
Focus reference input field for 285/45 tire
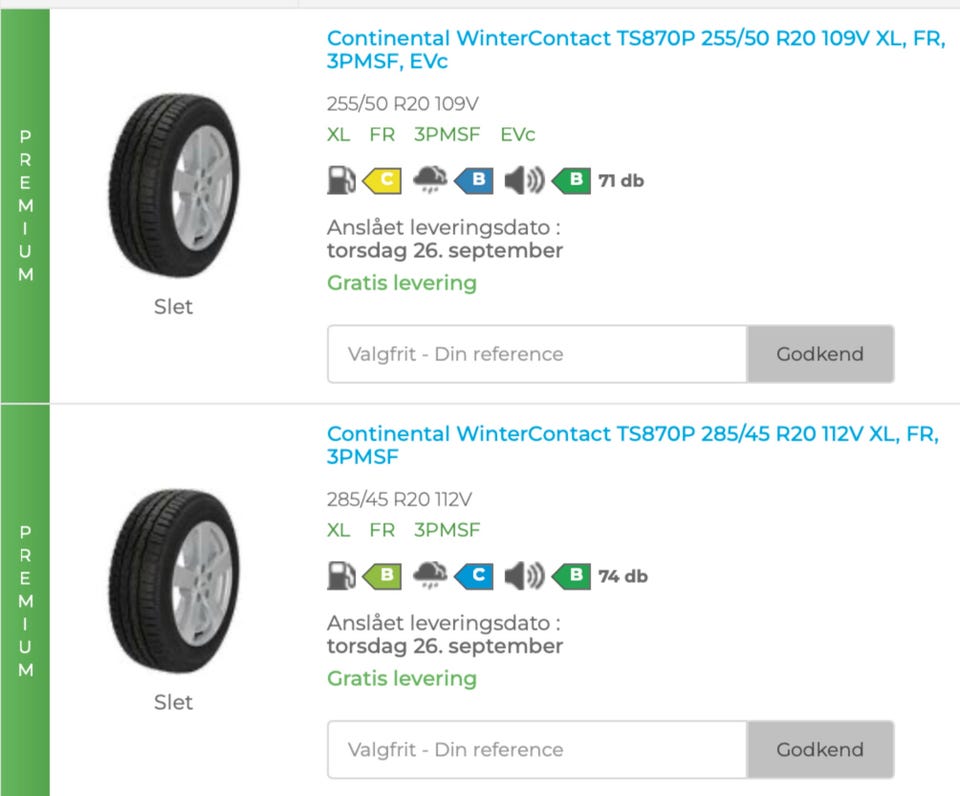(537, 750)
